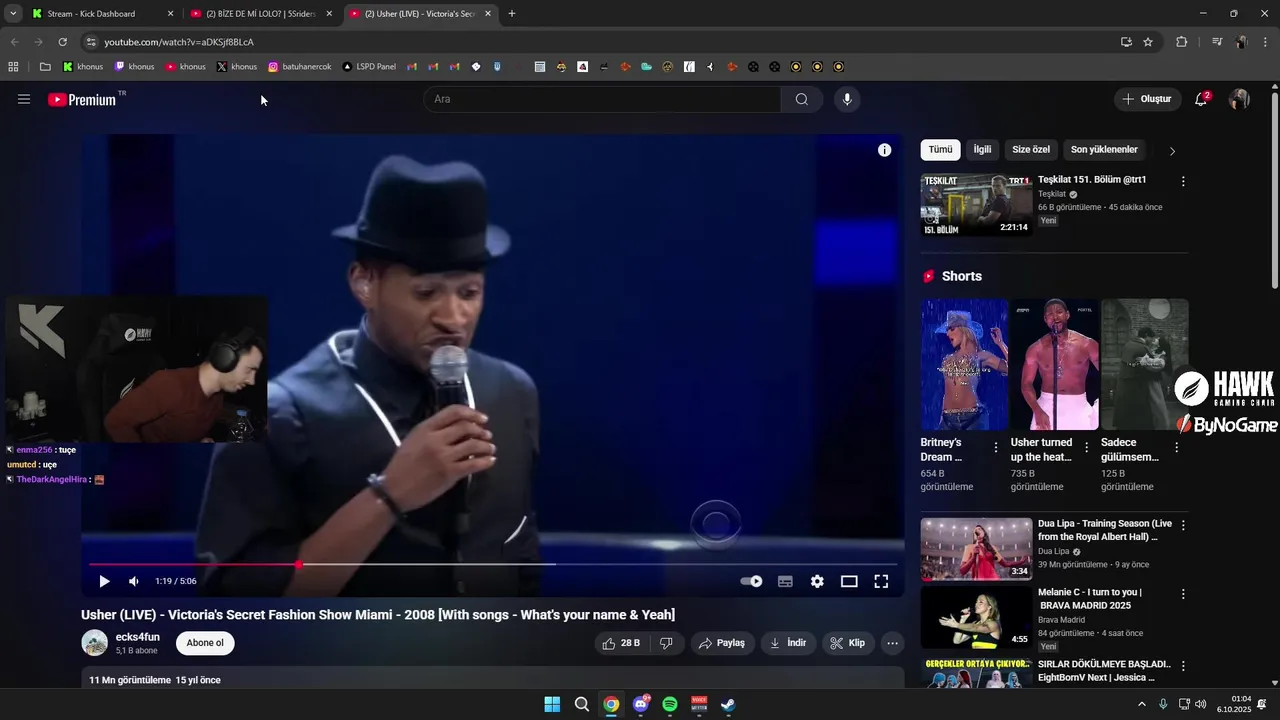Viewport: 1280px width, 720px height.
Task: Dislike the video
Action: pos(667,643)
